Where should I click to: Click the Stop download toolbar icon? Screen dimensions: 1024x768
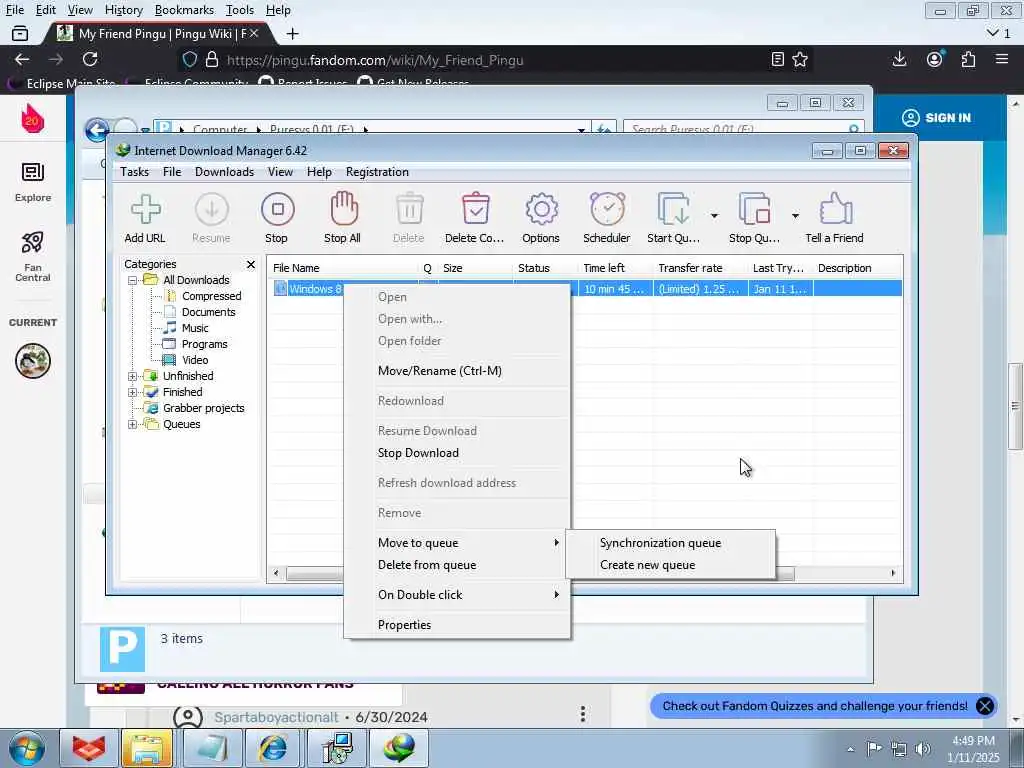(x=278, y=209)
